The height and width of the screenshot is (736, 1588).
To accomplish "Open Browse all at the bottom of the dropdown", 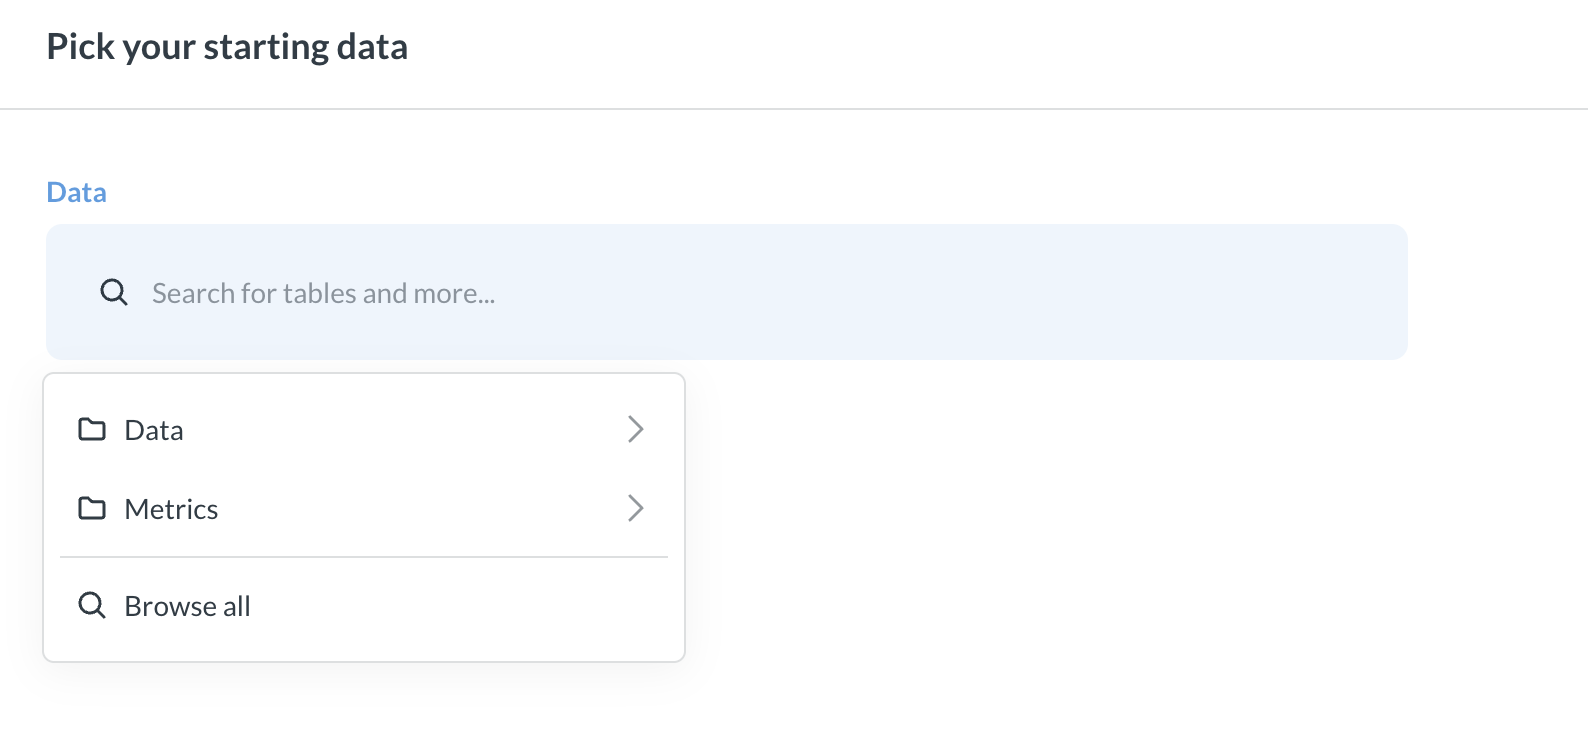I will click(x=187, y=605).
